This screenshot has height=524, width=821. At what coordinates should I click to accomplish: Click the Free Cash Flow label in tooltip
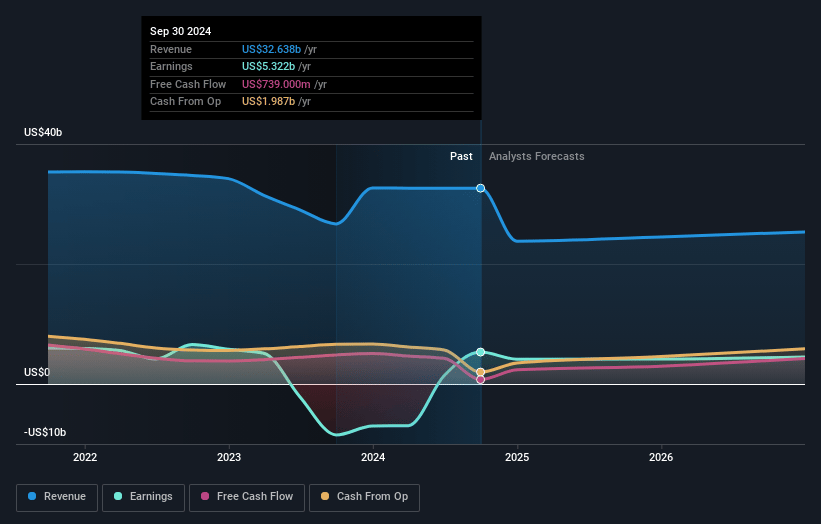pyautogui.click(x=188, y=84)
